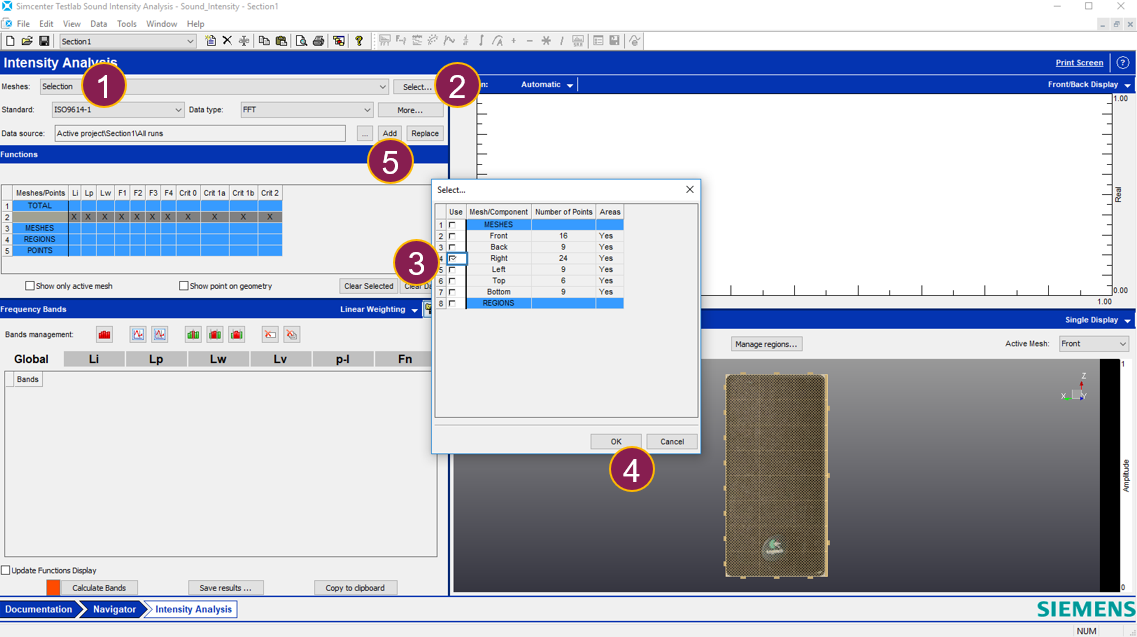Open the Active Mesh Front dropdown
The width and height of the screenshot is (1137, 637).
(1093, 344)
